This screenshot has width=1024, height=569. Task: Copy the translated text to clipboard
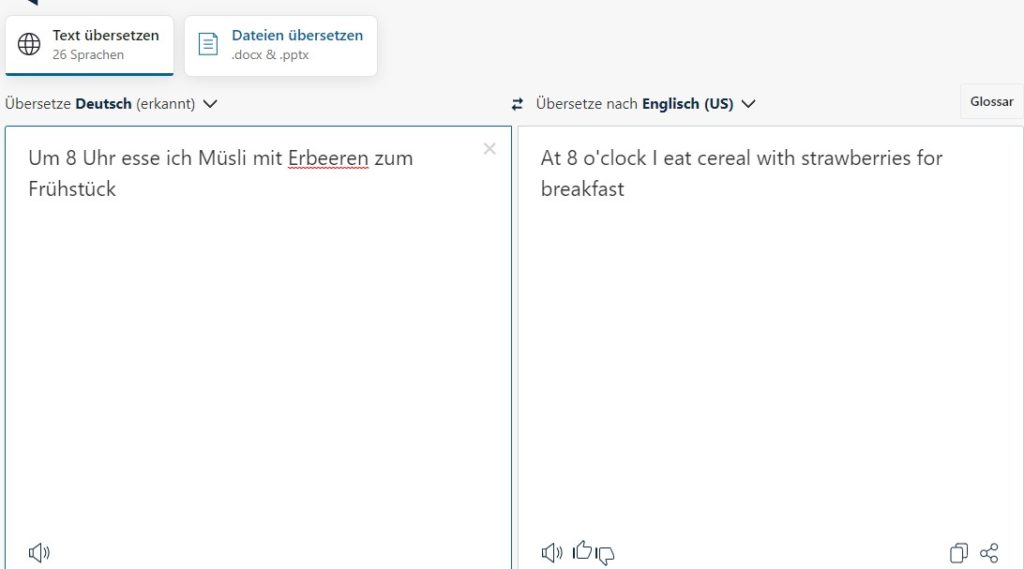(959, 553)
